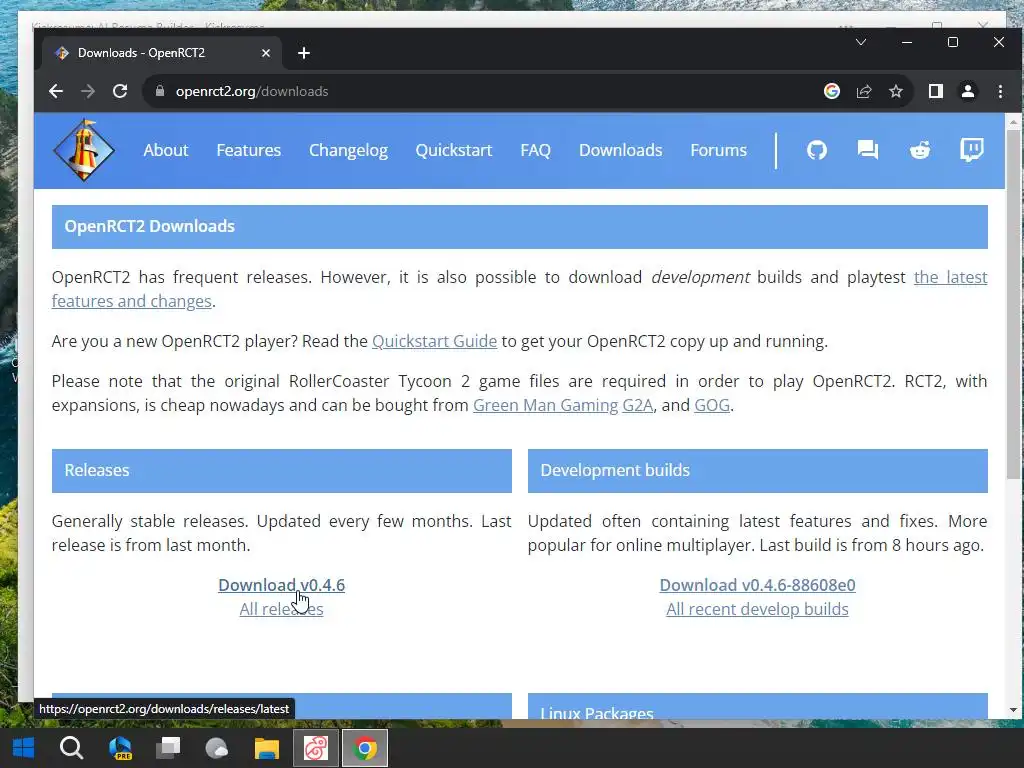
Task: Click the red swirl app taskbar icon
Action: pos(315,748)
